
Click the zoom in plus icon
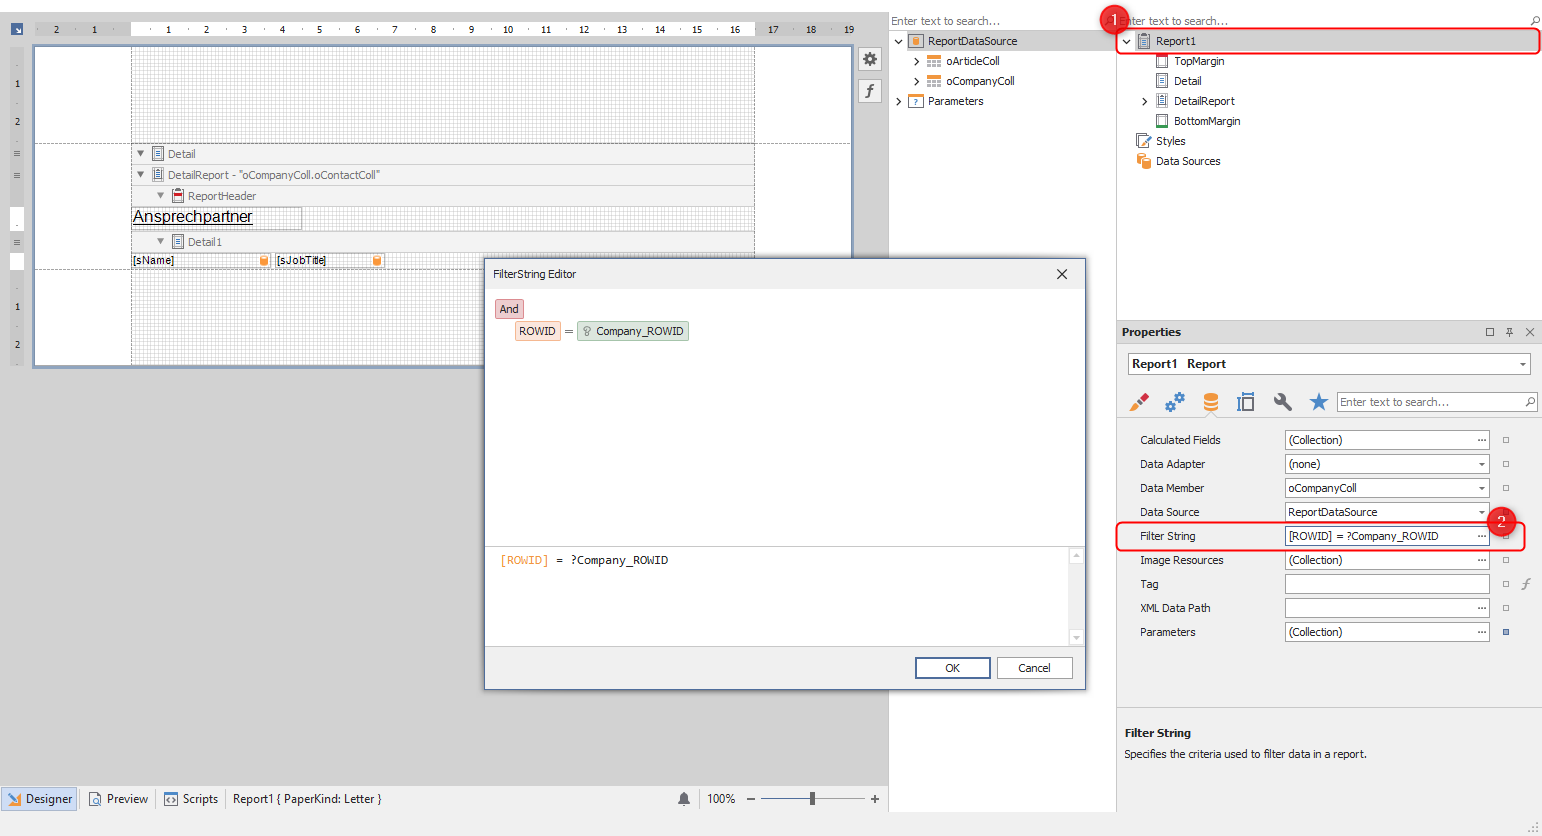(x=875, y=799)
